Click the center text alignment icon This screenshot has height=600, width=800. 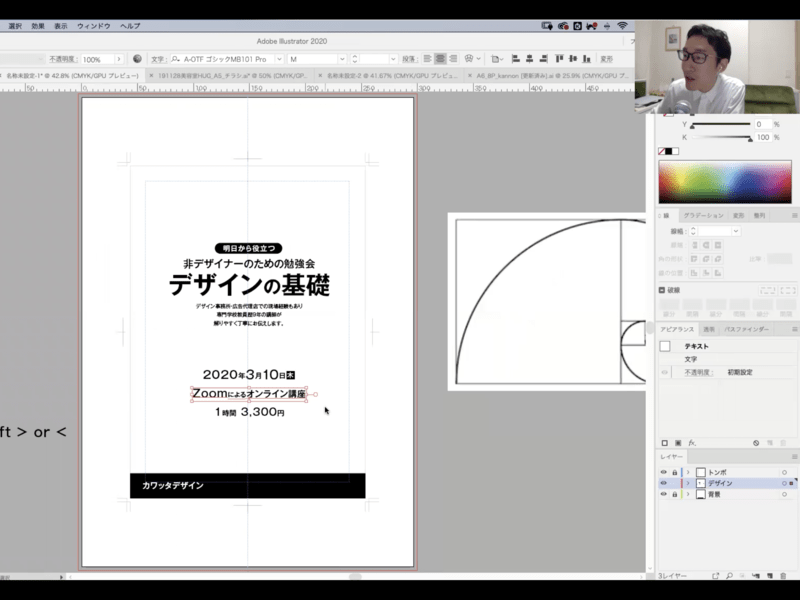point(440,59)
